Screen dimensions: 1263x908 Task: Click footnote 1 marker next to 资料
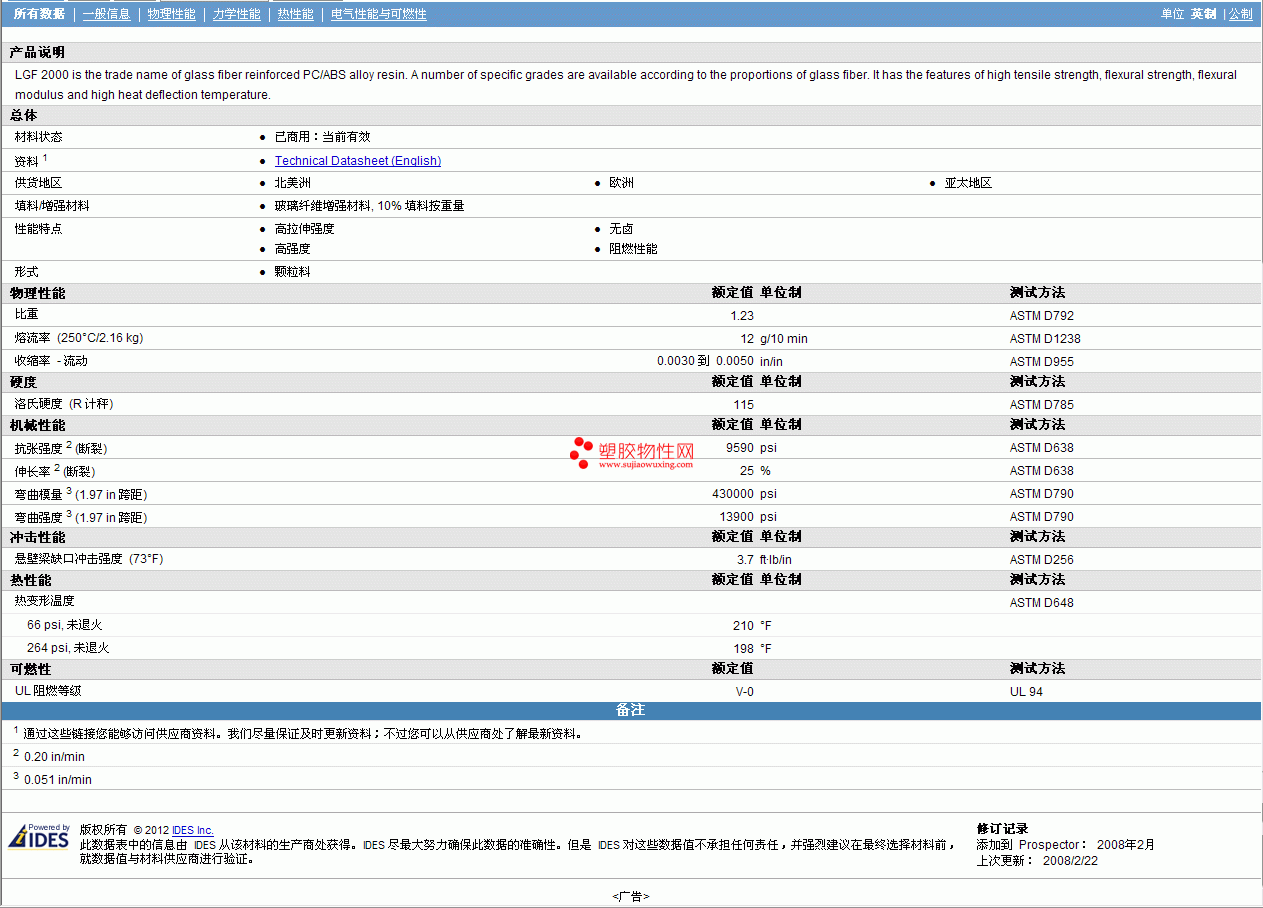(x=45, y=157)
